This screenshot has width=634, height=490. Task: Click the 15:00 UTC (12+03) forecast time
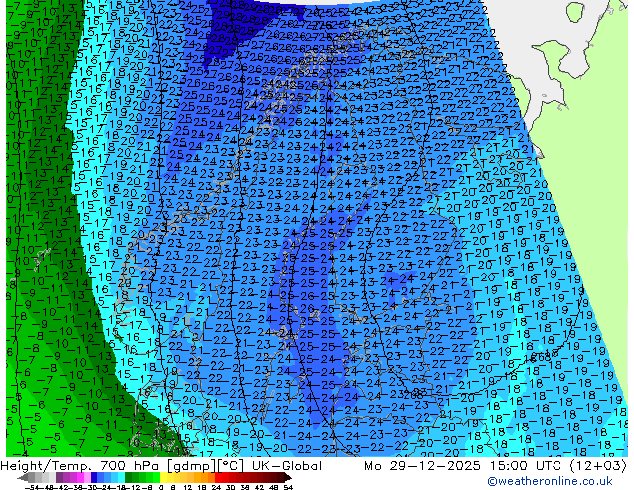point(558,466)
